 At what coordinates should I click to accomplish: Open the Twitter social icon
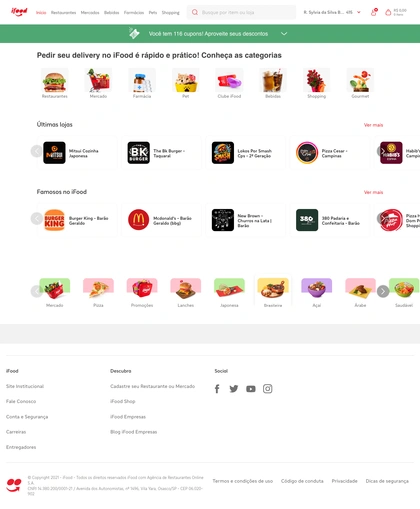[x=234, y=389]
